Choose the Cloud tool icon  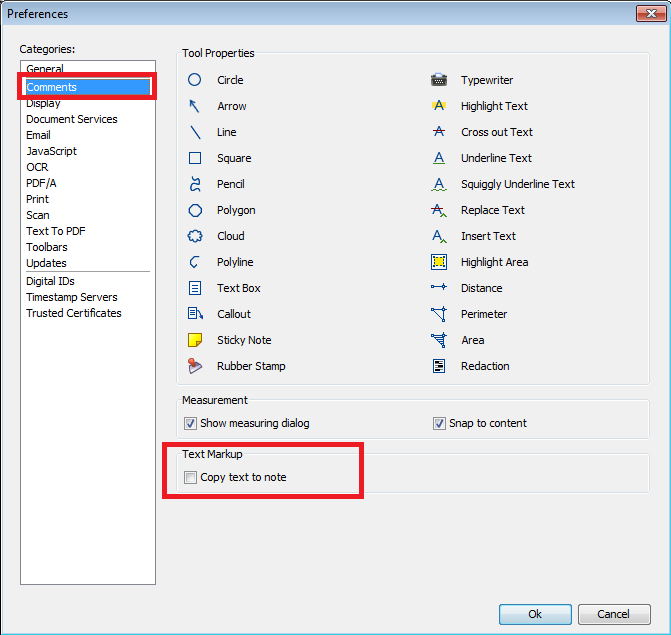[x=195, y=236]
